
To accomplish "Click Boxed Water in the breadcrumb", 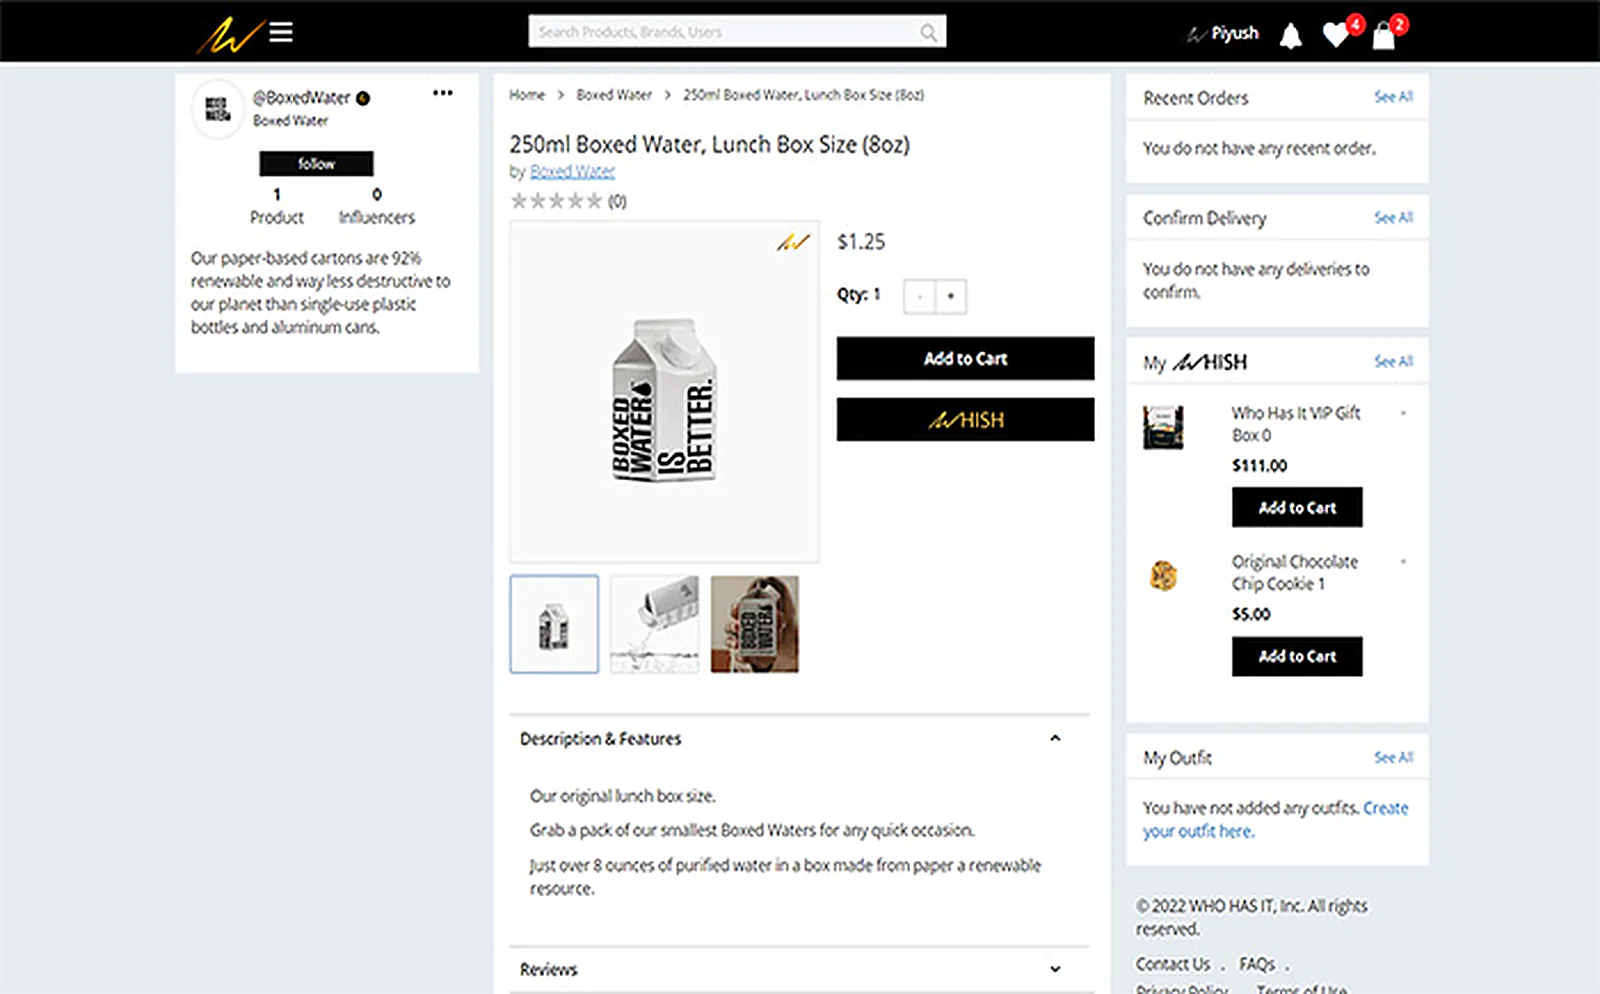I will [x=614, y=95].
